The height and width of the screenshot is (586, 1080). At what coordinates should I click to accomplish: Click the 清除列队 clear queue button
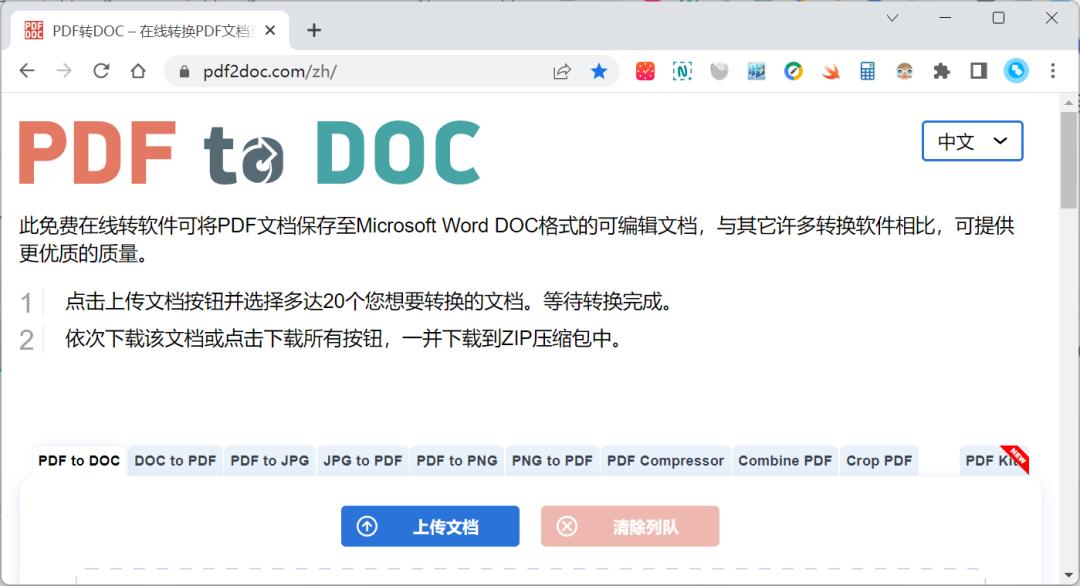click(630, 526)
